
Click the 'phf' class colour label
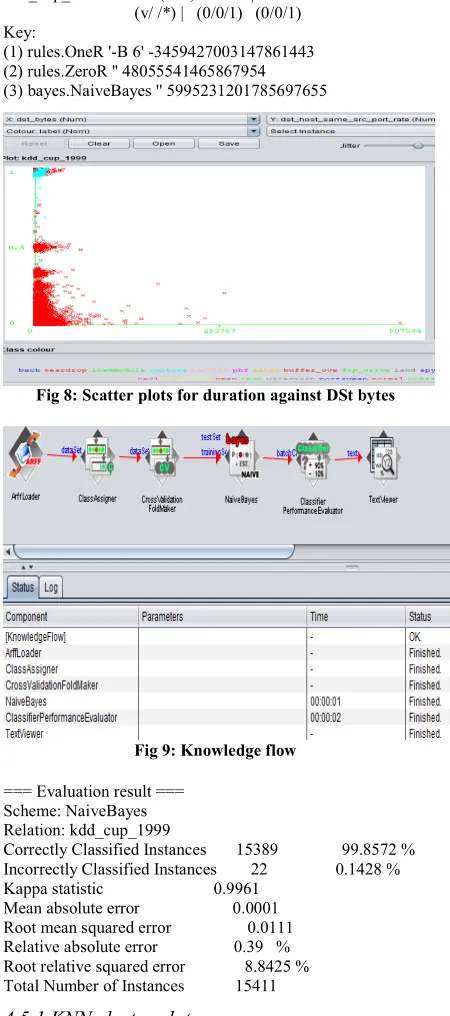[x=239, y=370]
